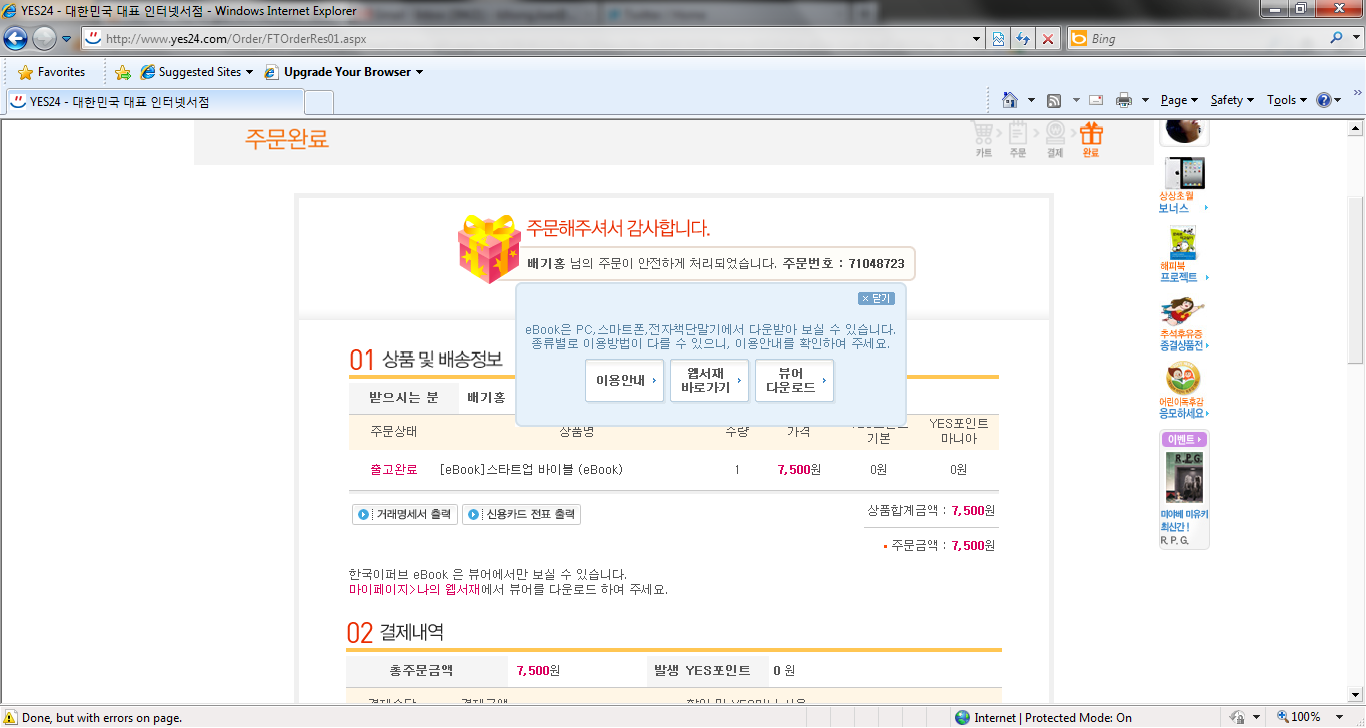Click the RSS Feeds icon
Screen dimensions: 1366x728
pyautogui.click(x=1054, y=100)
